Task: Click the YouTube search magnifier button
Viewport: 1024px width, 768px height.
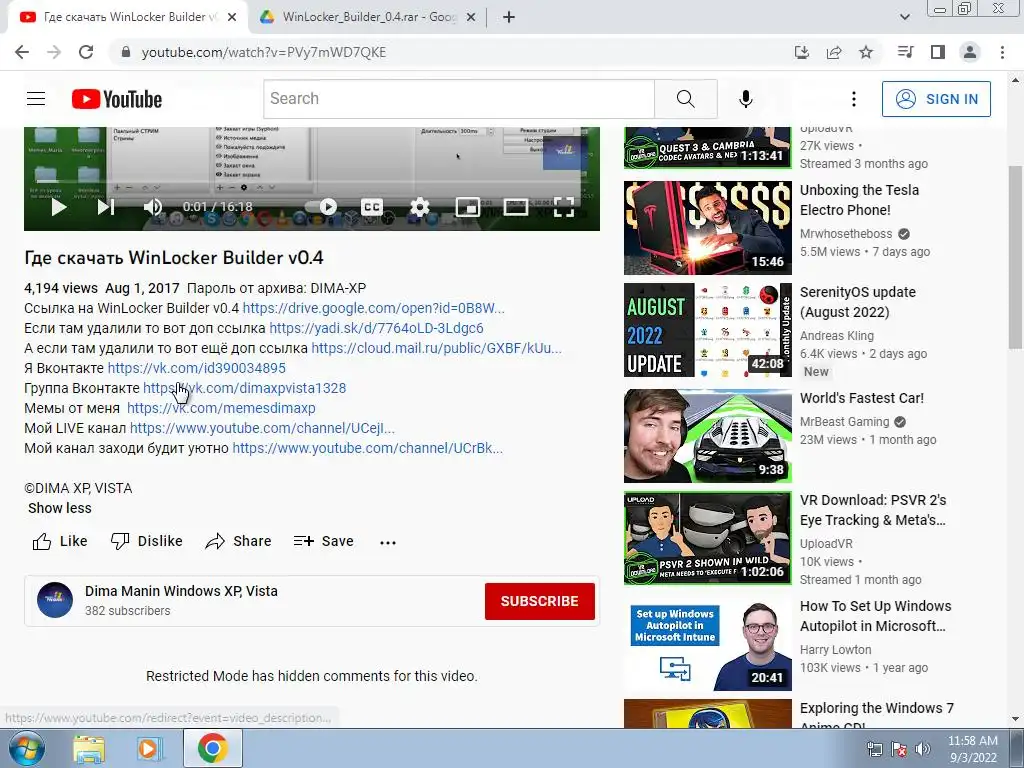Action: click(686, 99)
